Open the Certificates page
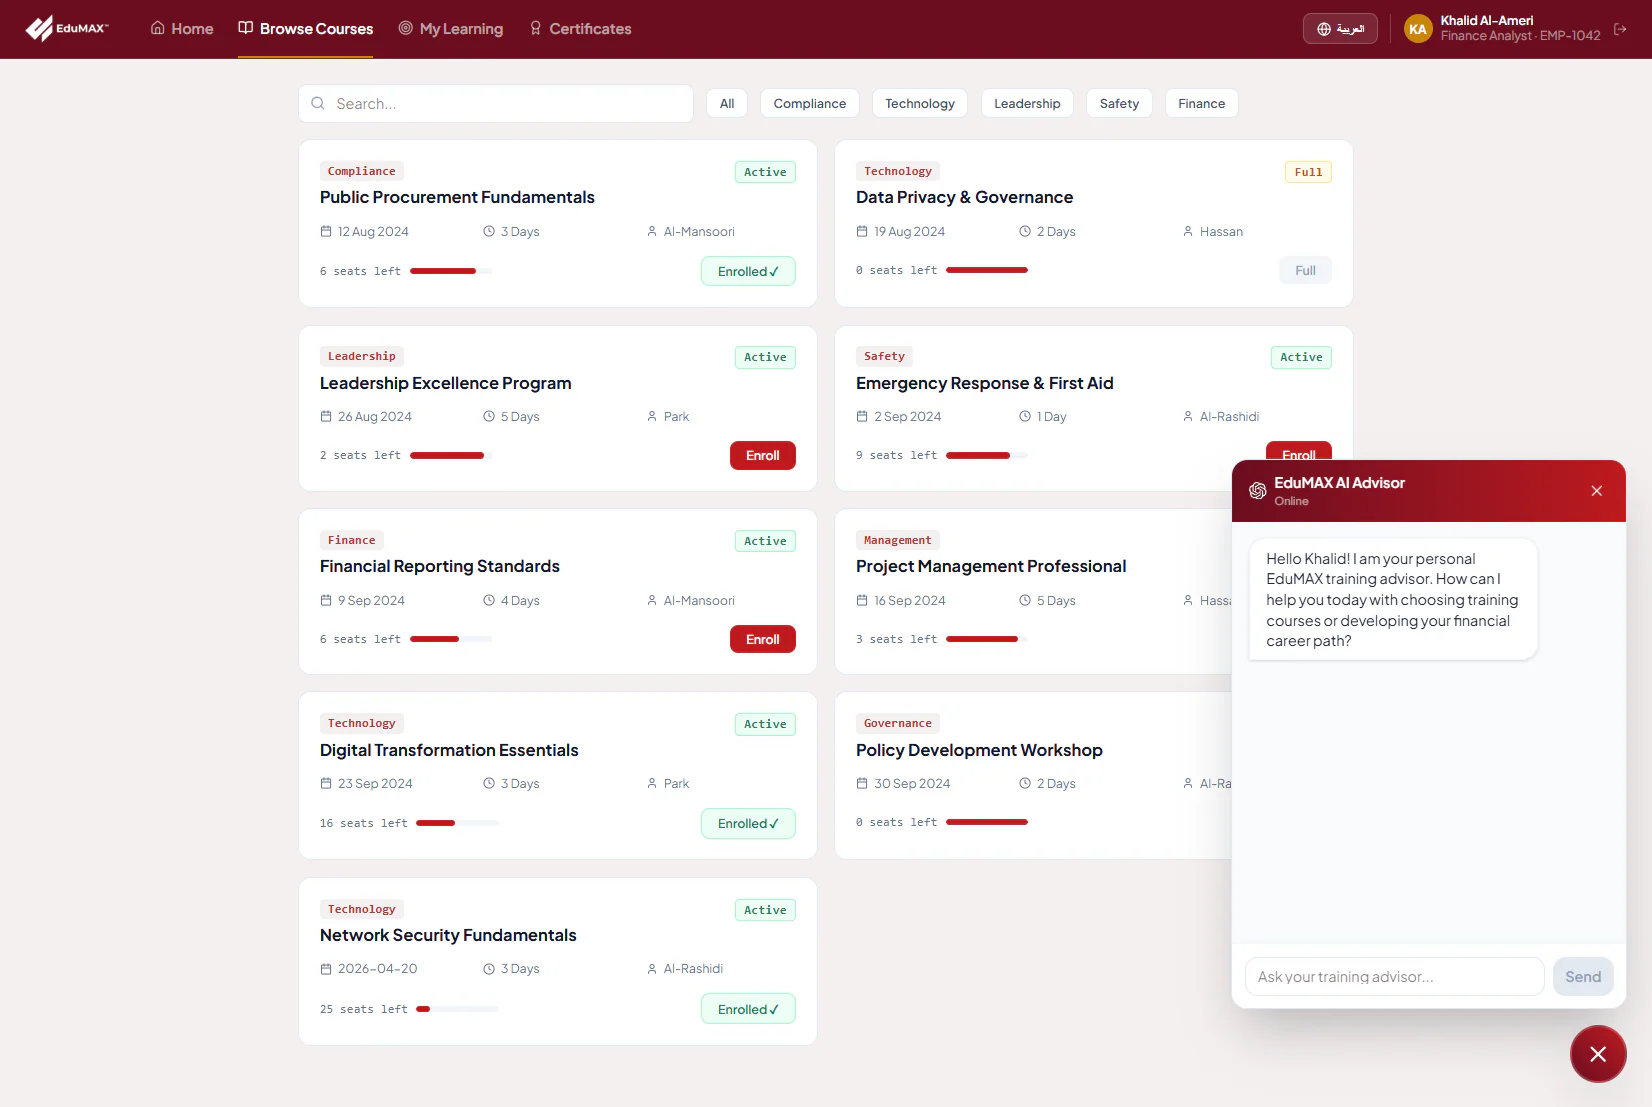 (580, 29)
